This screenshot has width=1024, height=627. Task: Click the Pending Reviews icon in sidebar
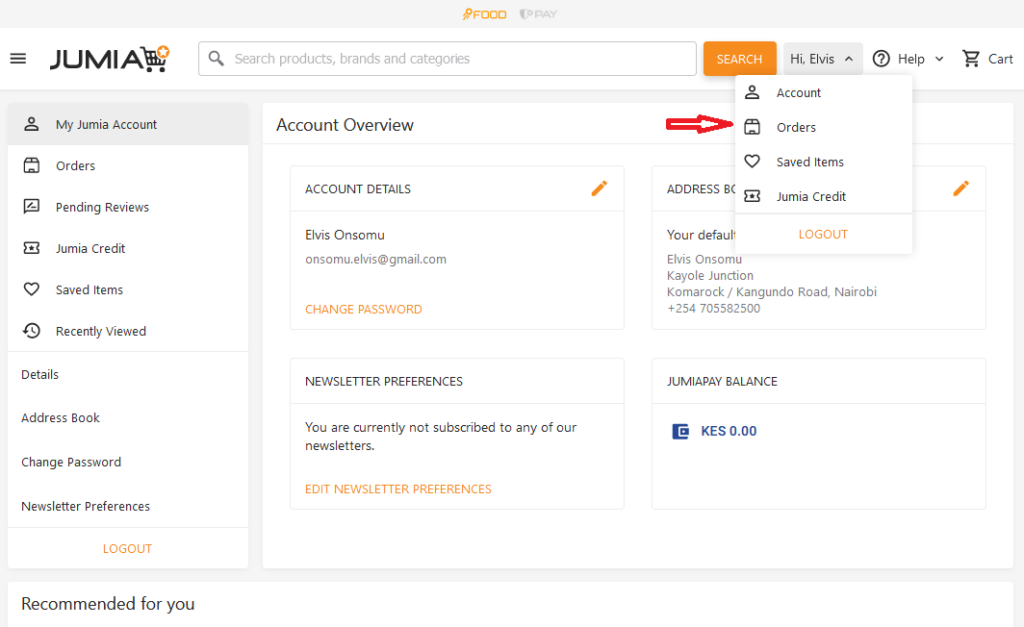coord(31,206)
